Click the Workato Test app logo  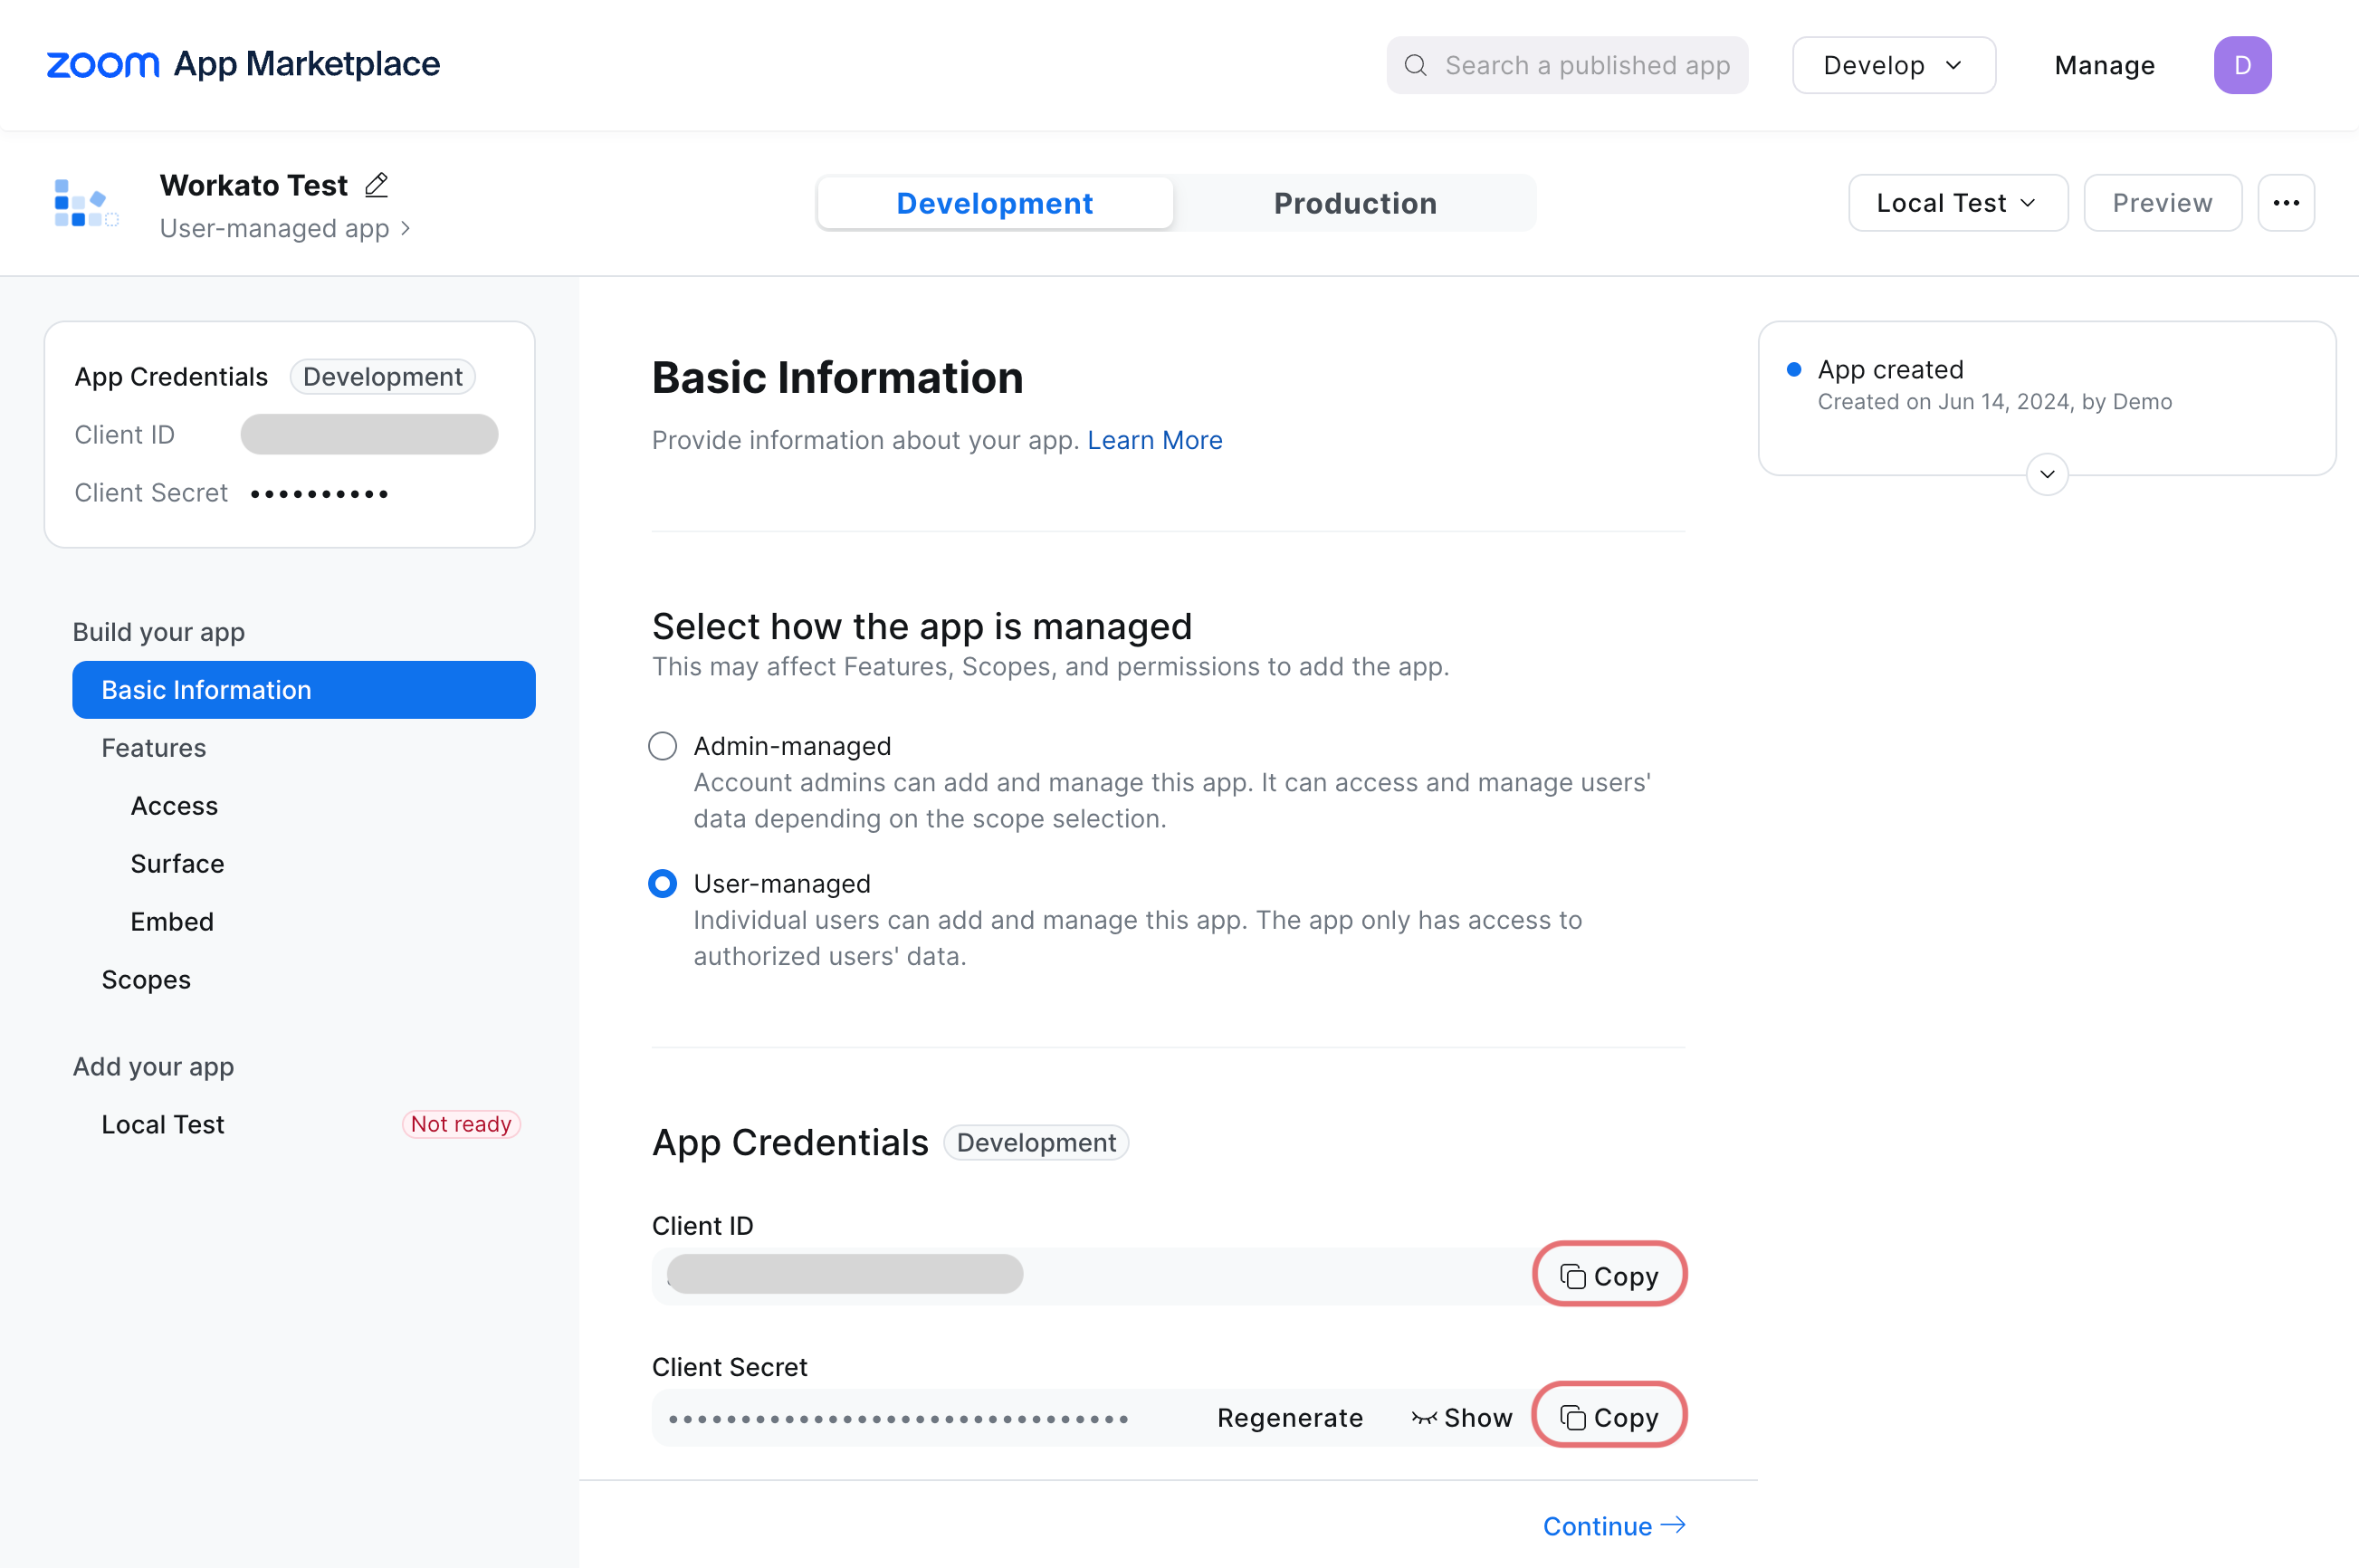[x=84, y=203]
